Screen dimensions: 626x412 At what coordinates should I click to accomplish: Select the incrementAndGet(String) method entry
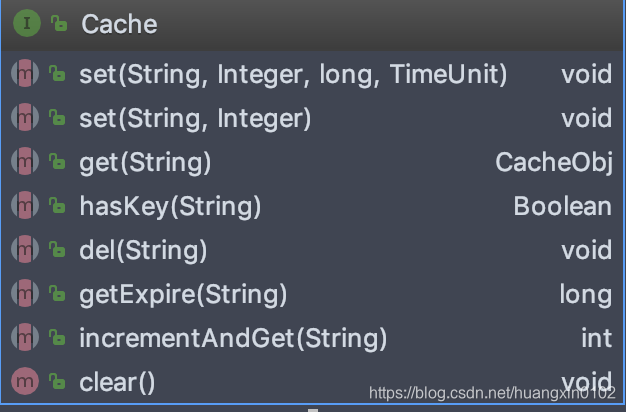click(313, 337)
